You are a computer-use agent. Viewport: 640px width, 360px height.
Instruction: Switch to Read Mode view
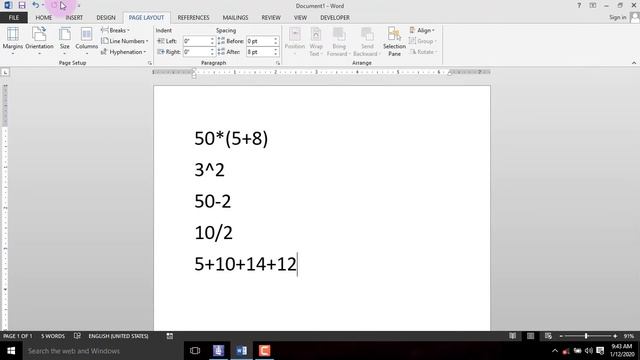[x=513, y=336]
